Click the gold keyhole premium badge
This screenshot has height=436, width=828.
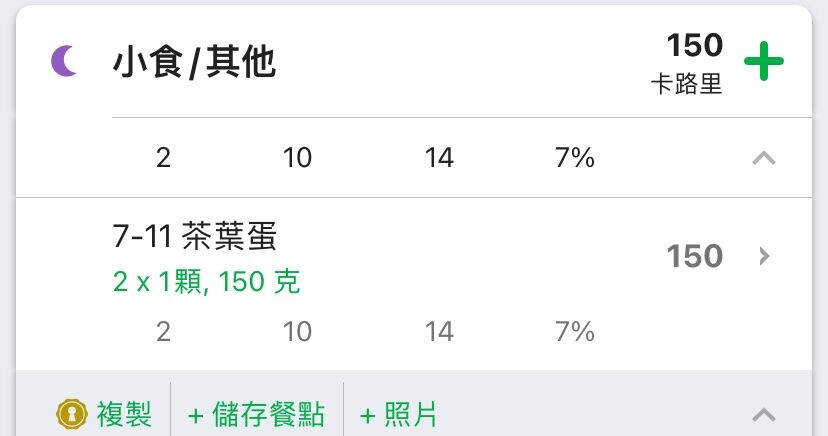pyautogui.click(x=71, y=414)
